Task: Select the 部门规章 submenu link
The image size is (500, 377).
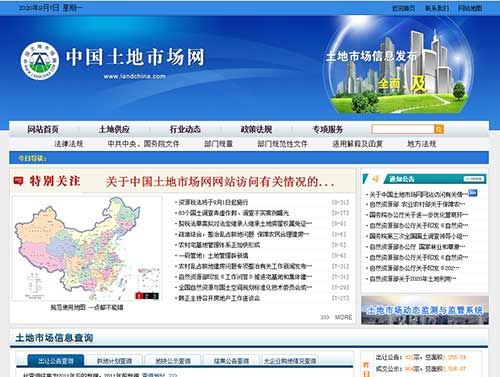Action: pos(219,144)
